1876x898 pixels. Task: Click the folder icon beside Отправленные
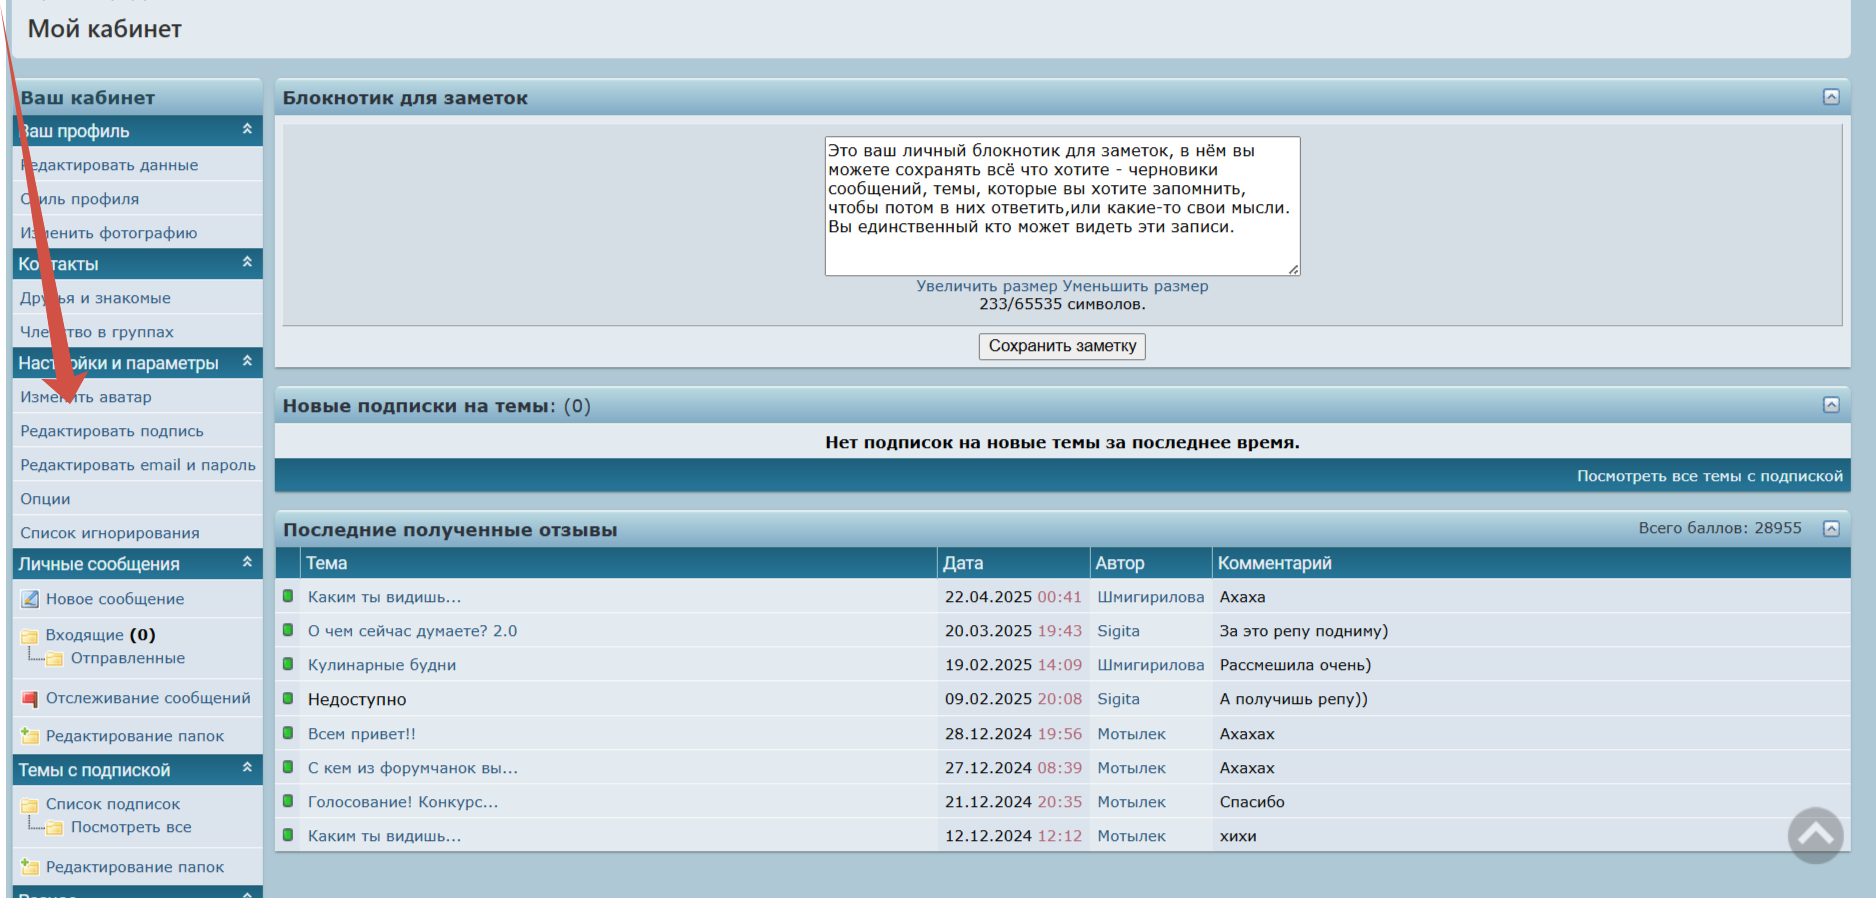point(54,658)
